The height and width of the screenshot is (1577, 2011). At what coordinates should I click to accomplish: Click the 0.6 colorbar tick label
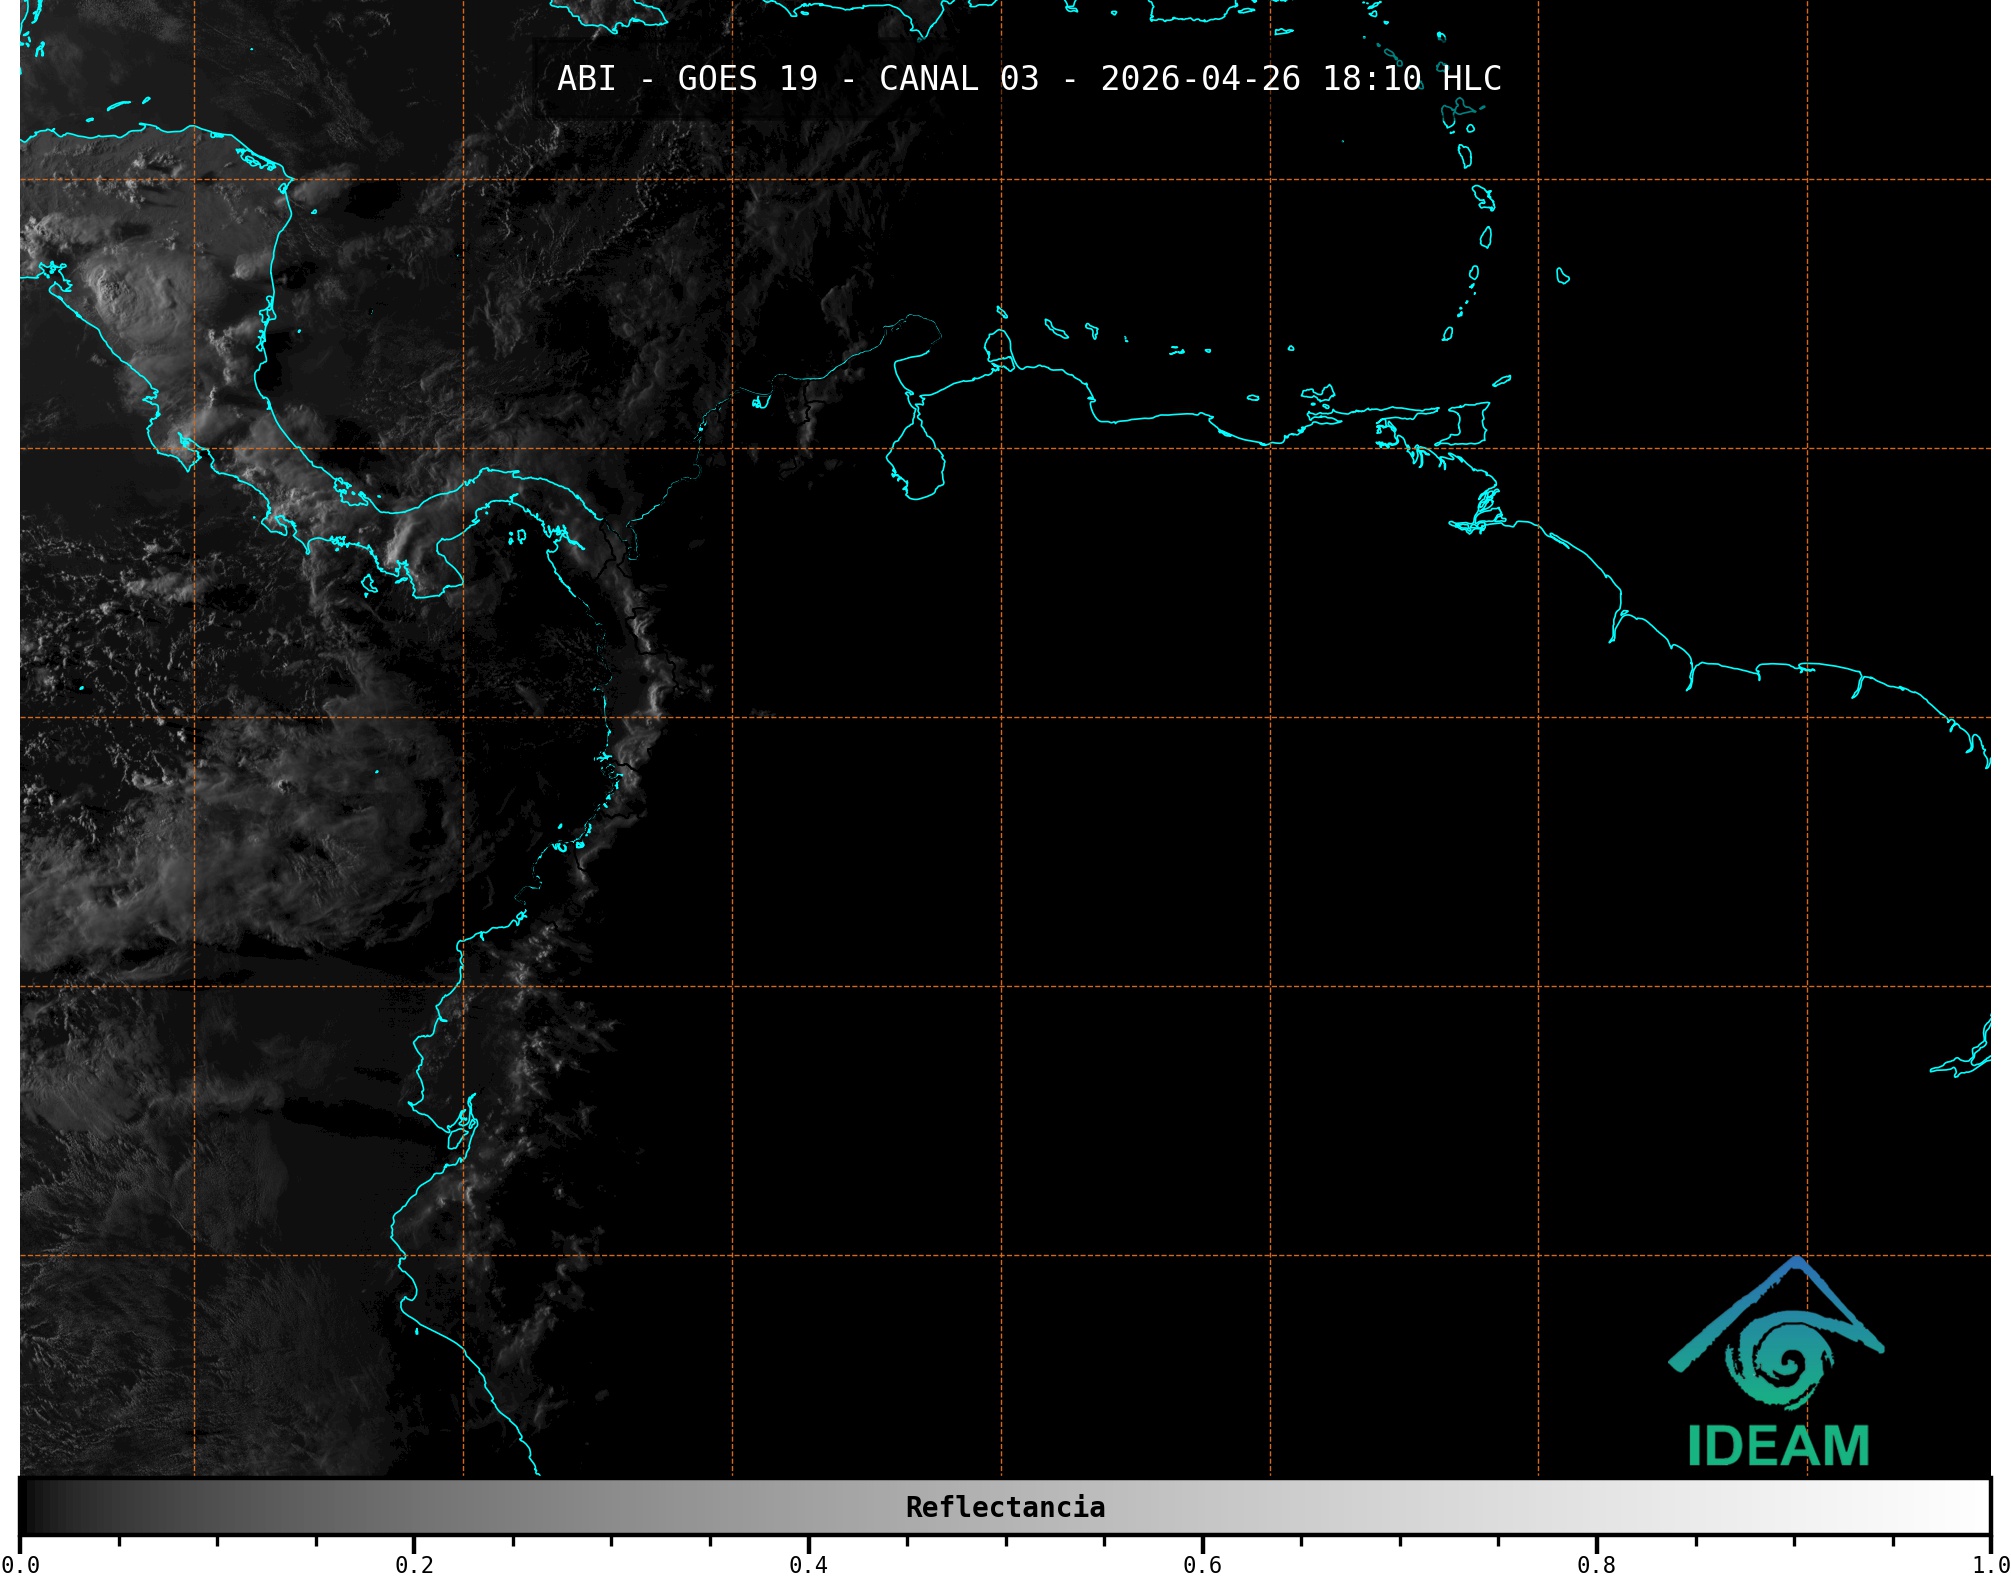(1202, 1564)
